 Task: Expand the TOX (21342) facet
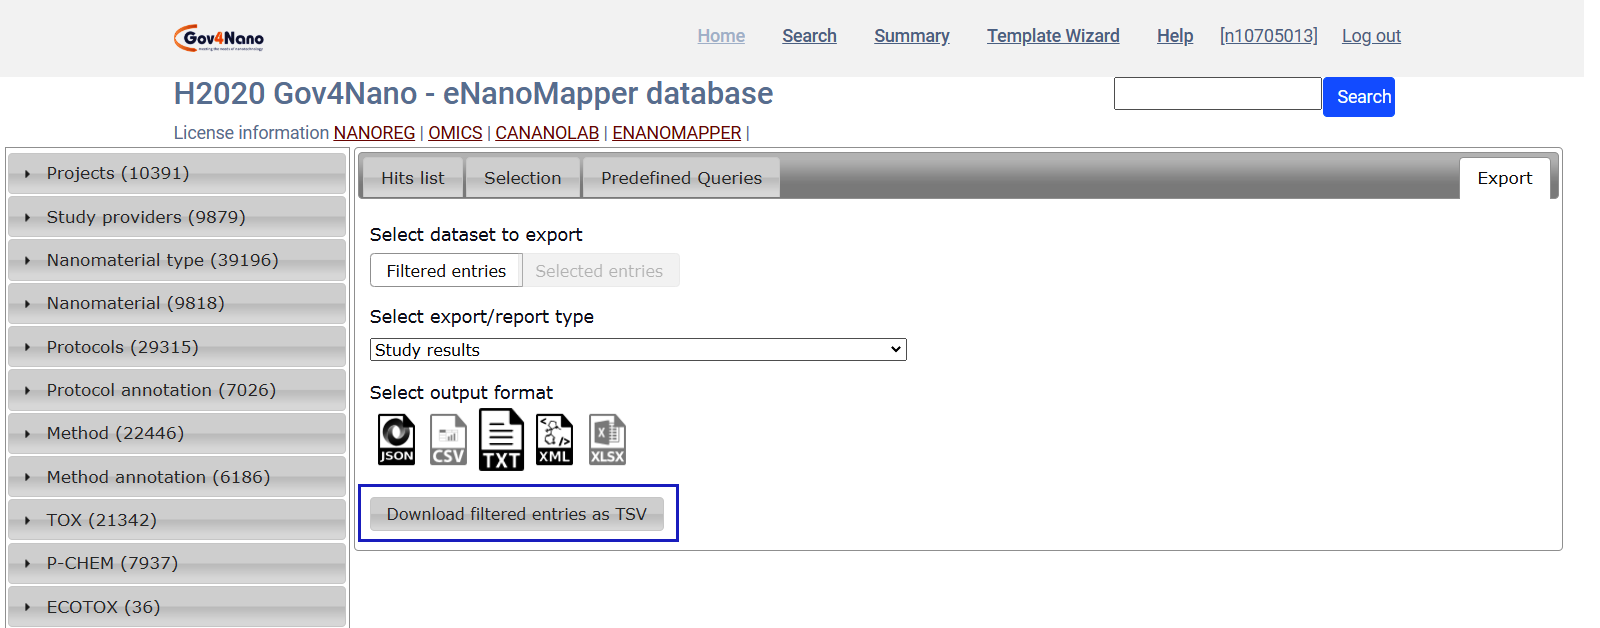click(x=177, y=520)
